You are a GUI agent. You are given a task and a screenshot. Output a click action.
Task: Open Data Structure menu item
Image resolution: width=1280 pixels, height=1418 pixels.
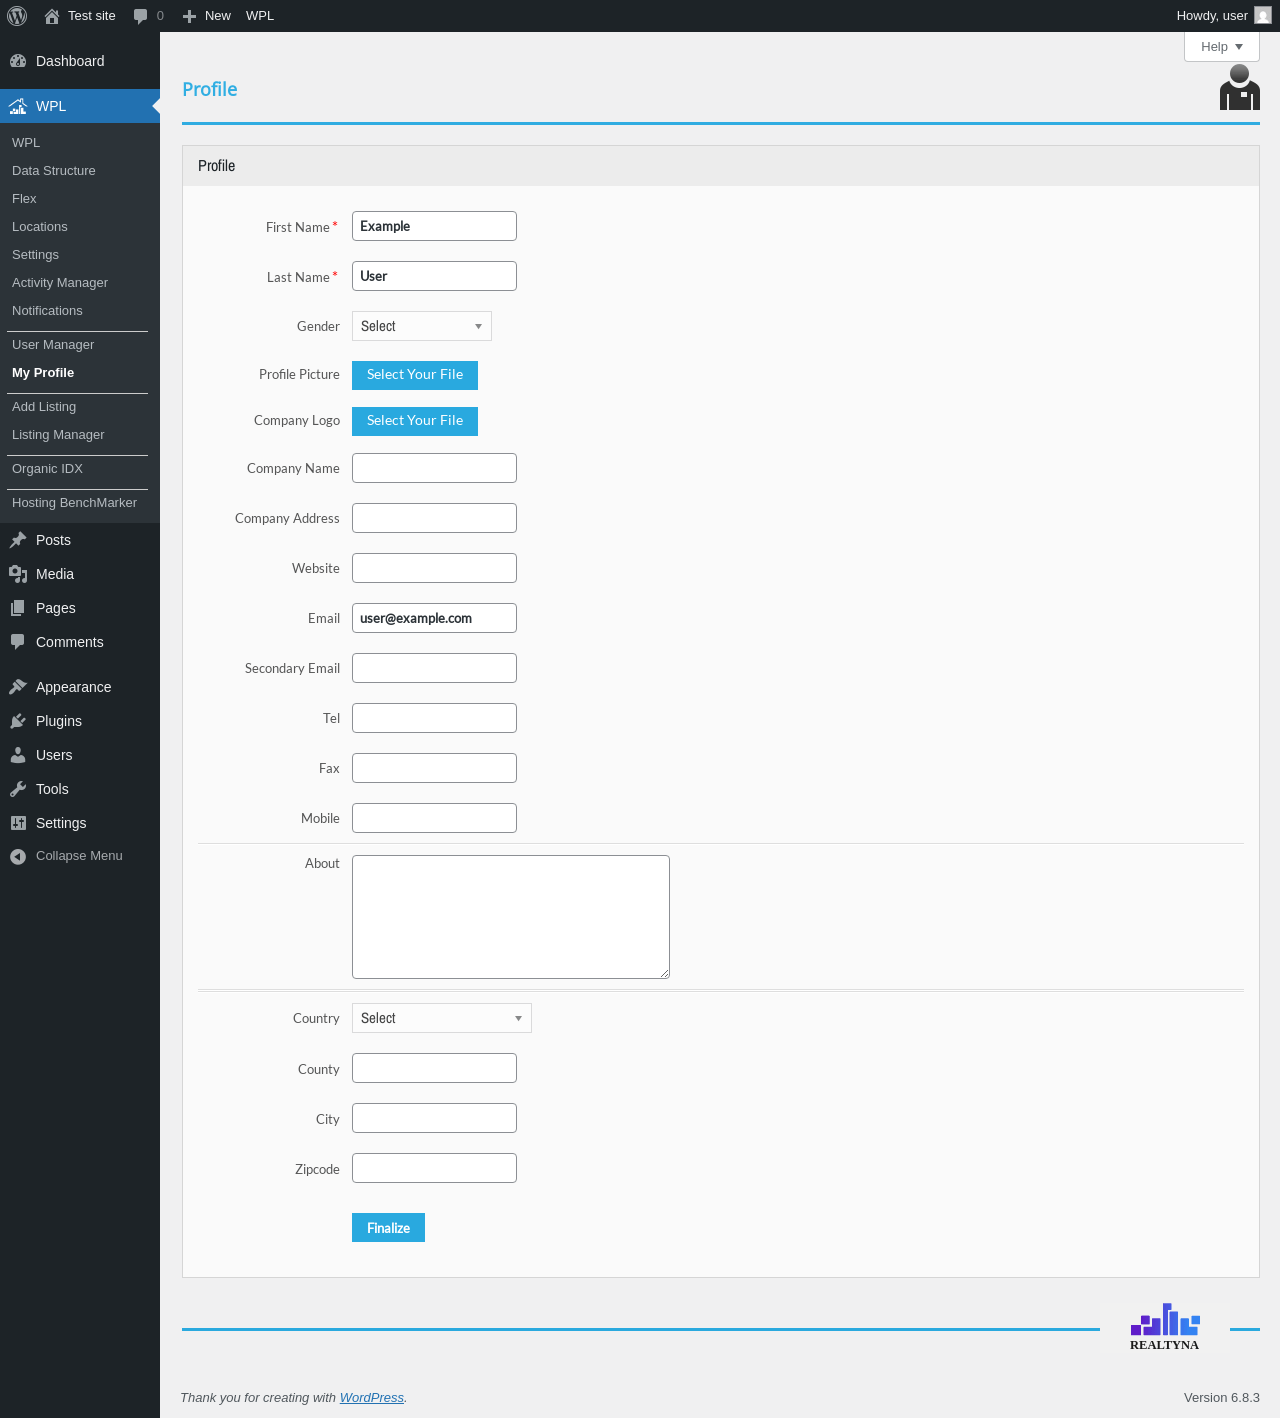coord(54,171)
